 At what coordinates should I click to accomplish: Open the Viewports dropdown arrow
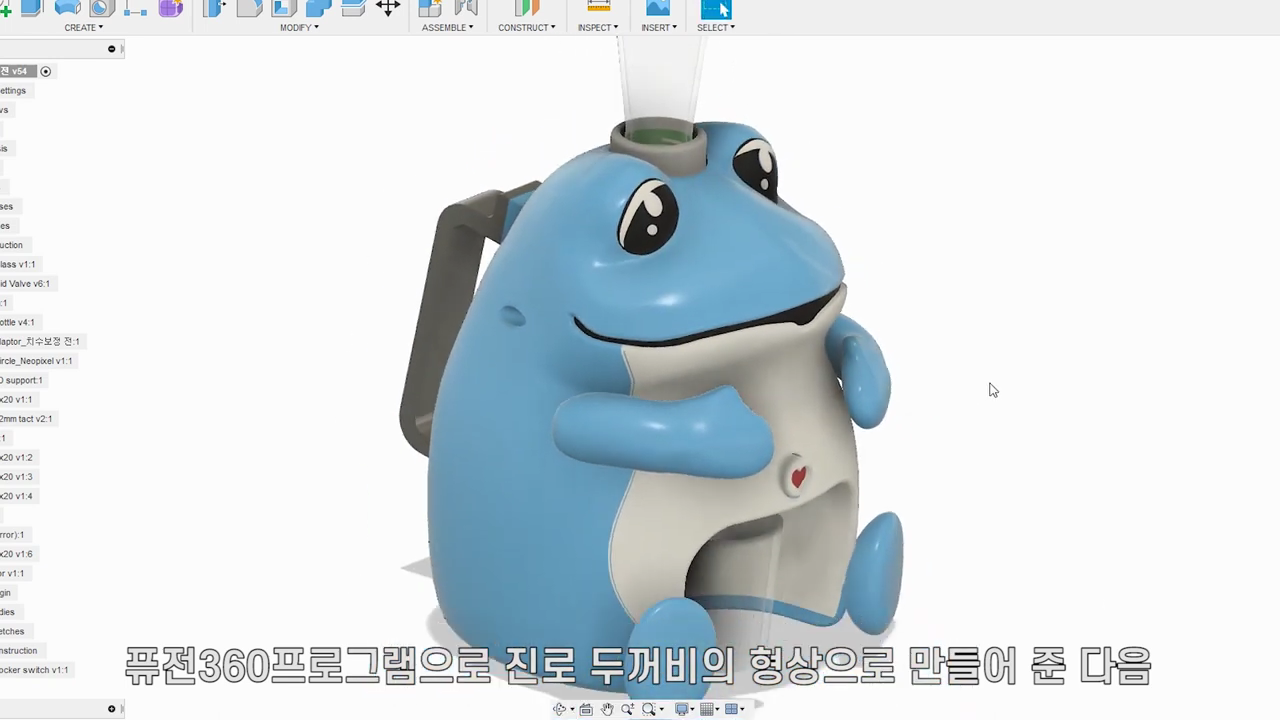pyautogui.click(x=743, y=710)
